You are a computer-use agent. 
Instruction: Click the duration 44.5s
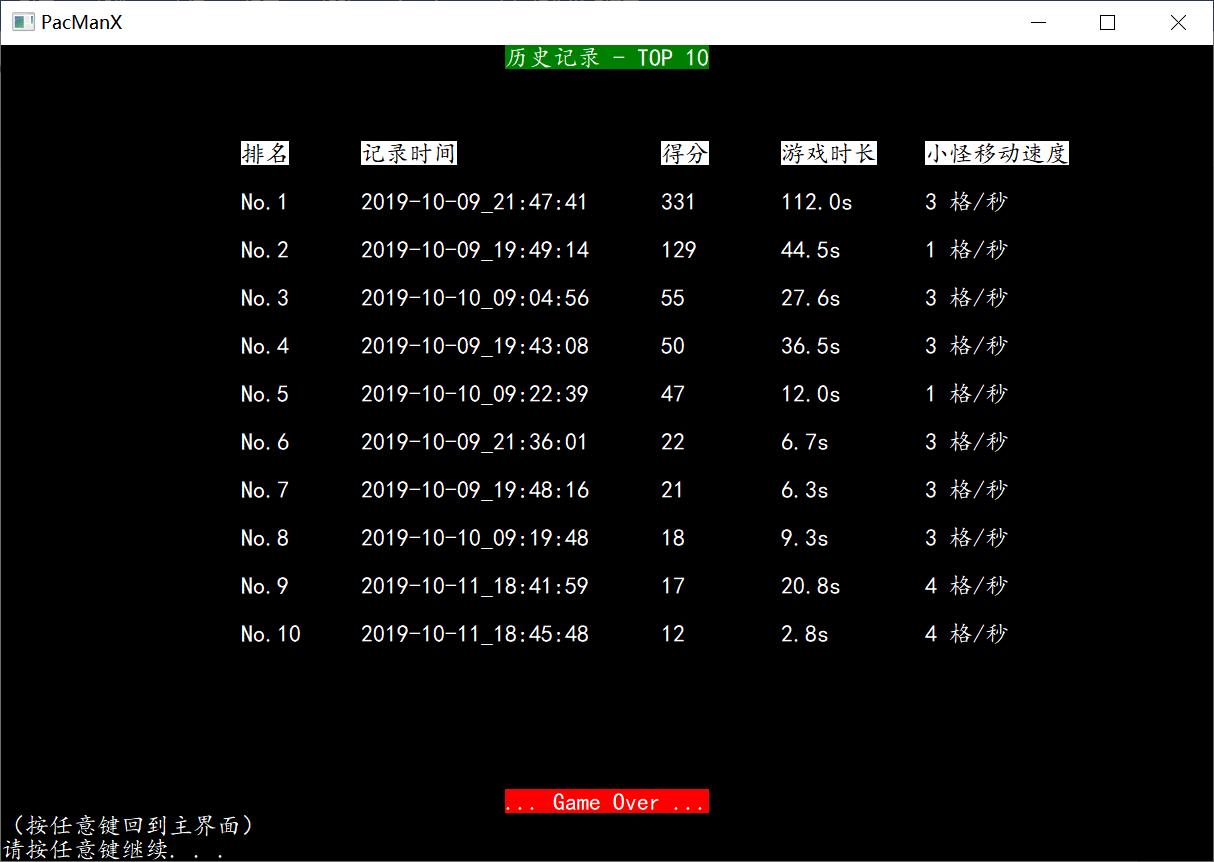811,250
